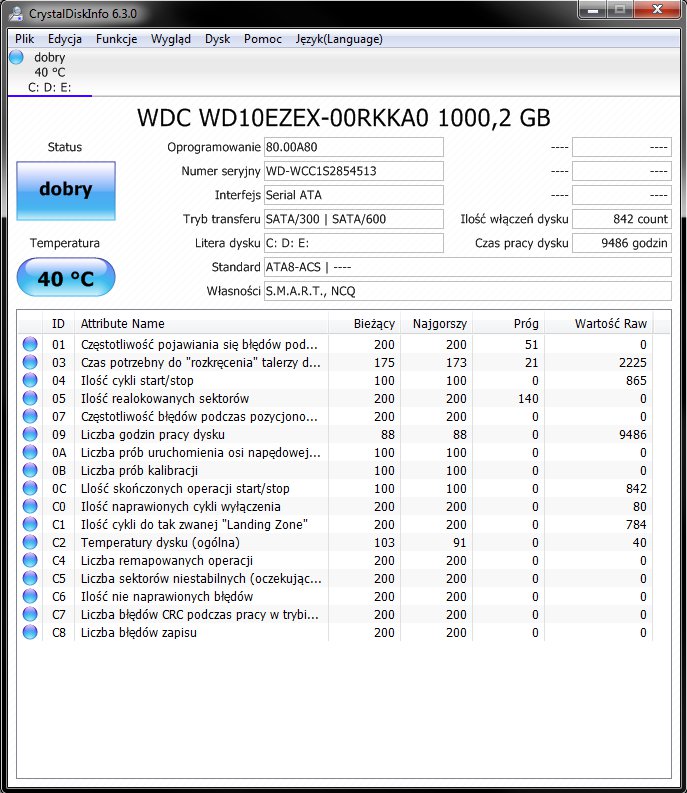
Task: Click raw value 784 in Landing Zone row
Action: coord(636,524)
